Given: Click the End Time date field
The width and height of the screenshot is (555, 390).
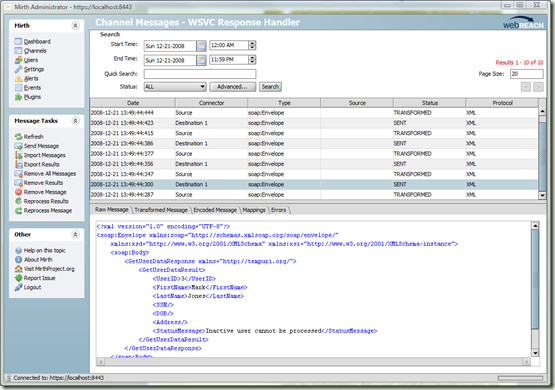Looking at the screenshot, I should click(x=170, y=61).
